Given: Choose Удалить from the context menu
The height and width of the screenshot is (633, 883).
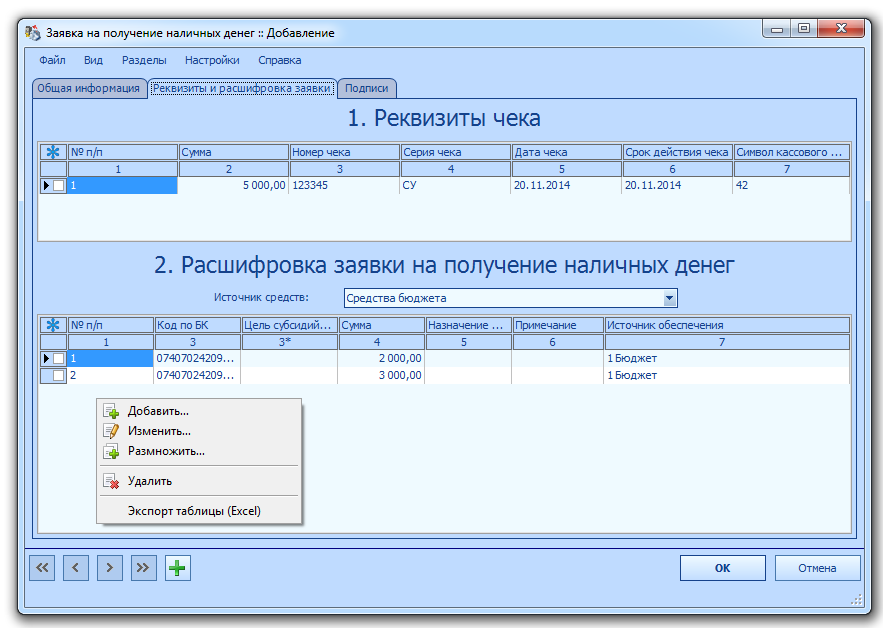Looking at the screenshot, I should (199, 481).
